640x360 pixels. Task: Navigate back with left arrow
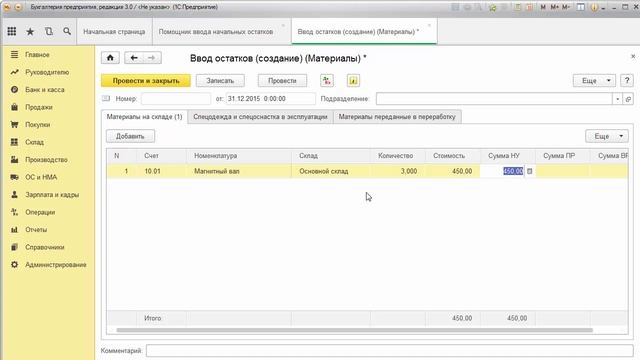(x=134, y=58)
